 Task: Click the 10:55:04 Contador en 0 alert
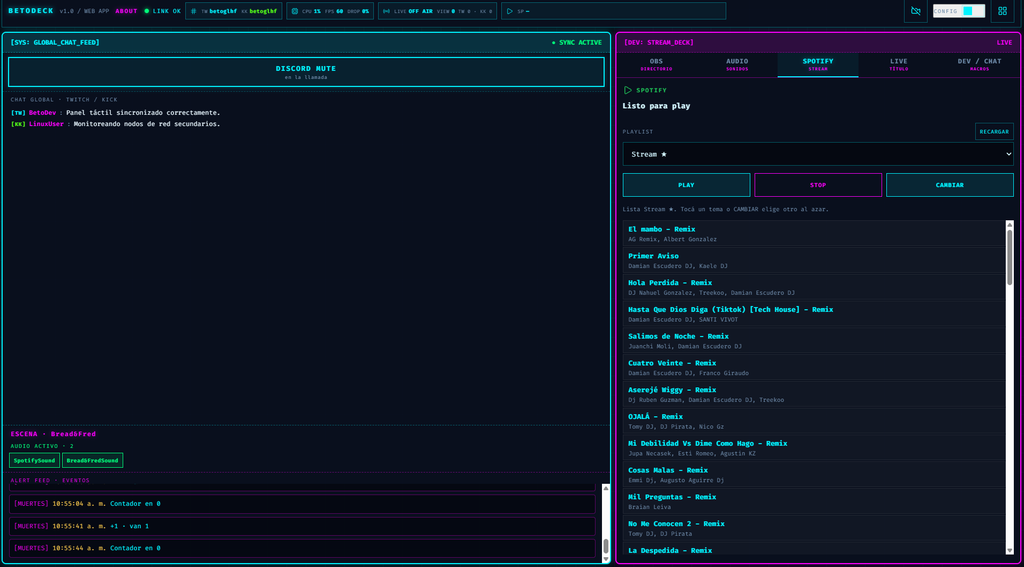(x=302, y=504)
